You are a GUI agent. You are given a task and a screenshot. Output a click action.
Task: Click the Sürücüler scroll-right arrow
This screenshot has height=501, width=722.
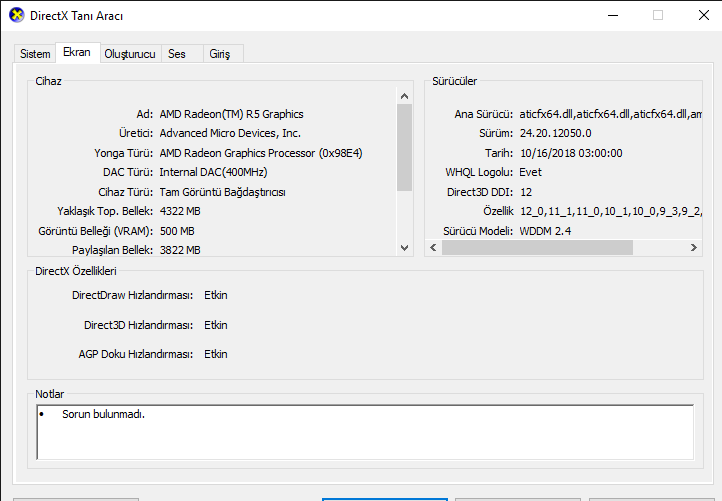pos(693,248)
